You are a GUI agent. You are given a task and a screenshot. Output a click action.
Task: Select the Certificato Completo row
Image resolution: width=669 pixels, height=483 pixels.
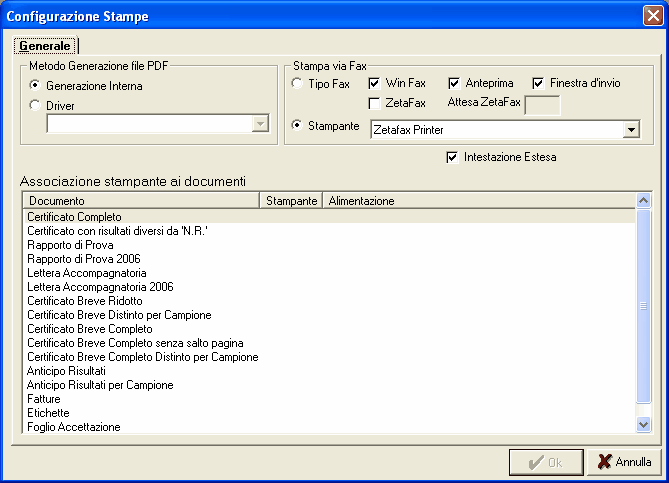330,217
